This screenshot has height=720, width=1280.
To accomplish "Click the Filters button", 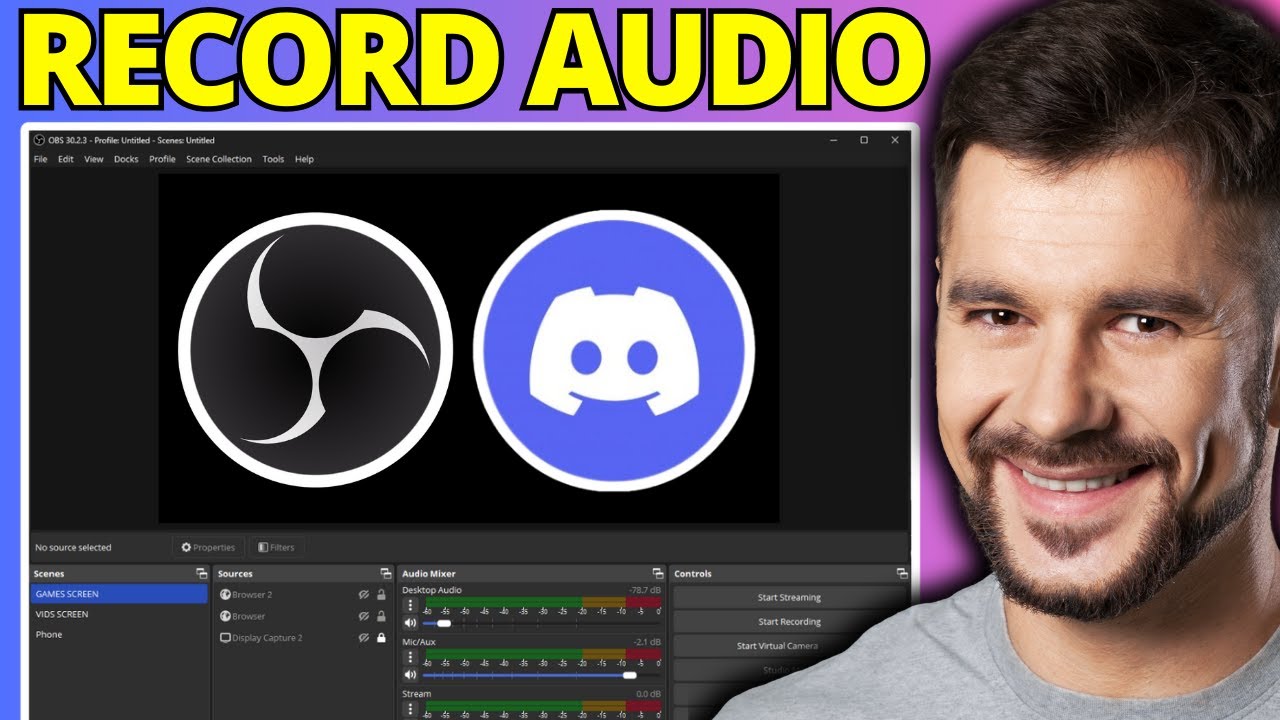I will [276, 547].
